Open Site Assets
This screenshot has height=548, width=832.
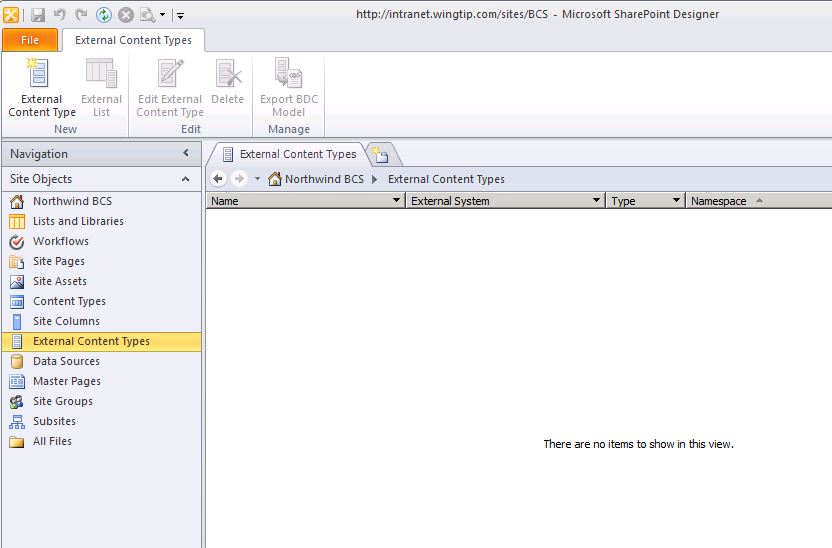coord(102,281)
